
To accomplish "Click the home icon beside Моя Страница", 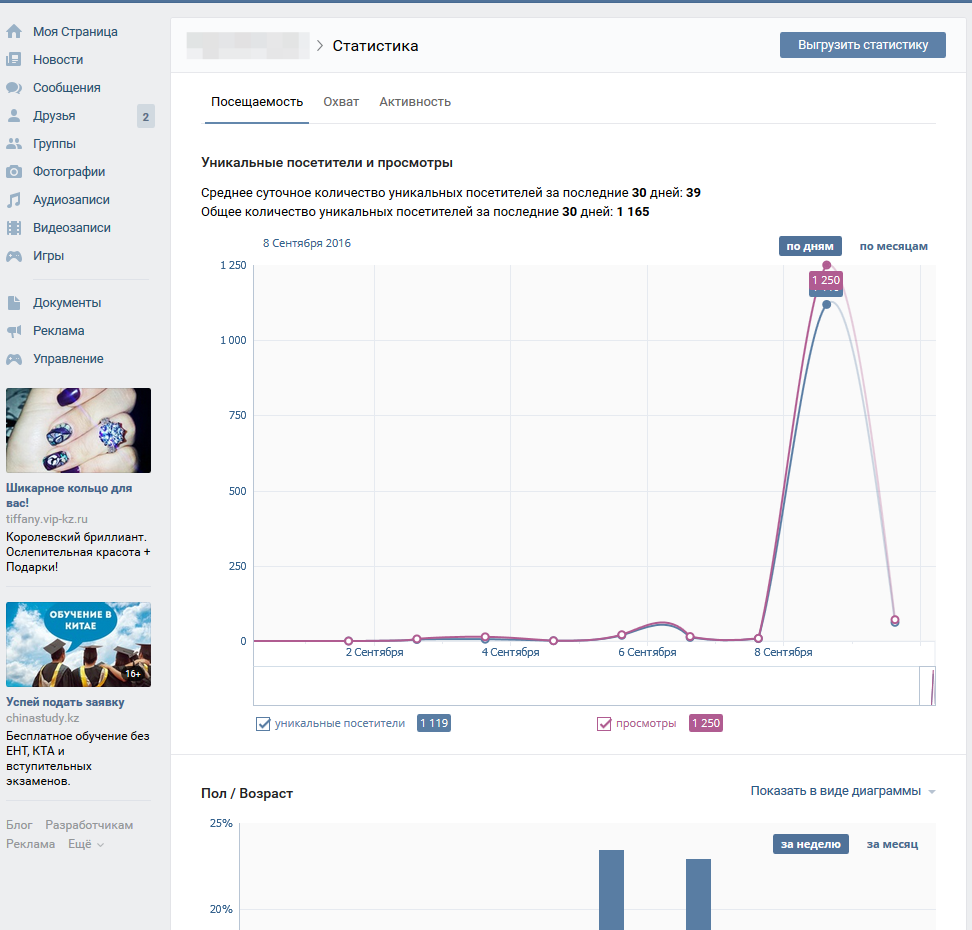I will click(14, 32).
